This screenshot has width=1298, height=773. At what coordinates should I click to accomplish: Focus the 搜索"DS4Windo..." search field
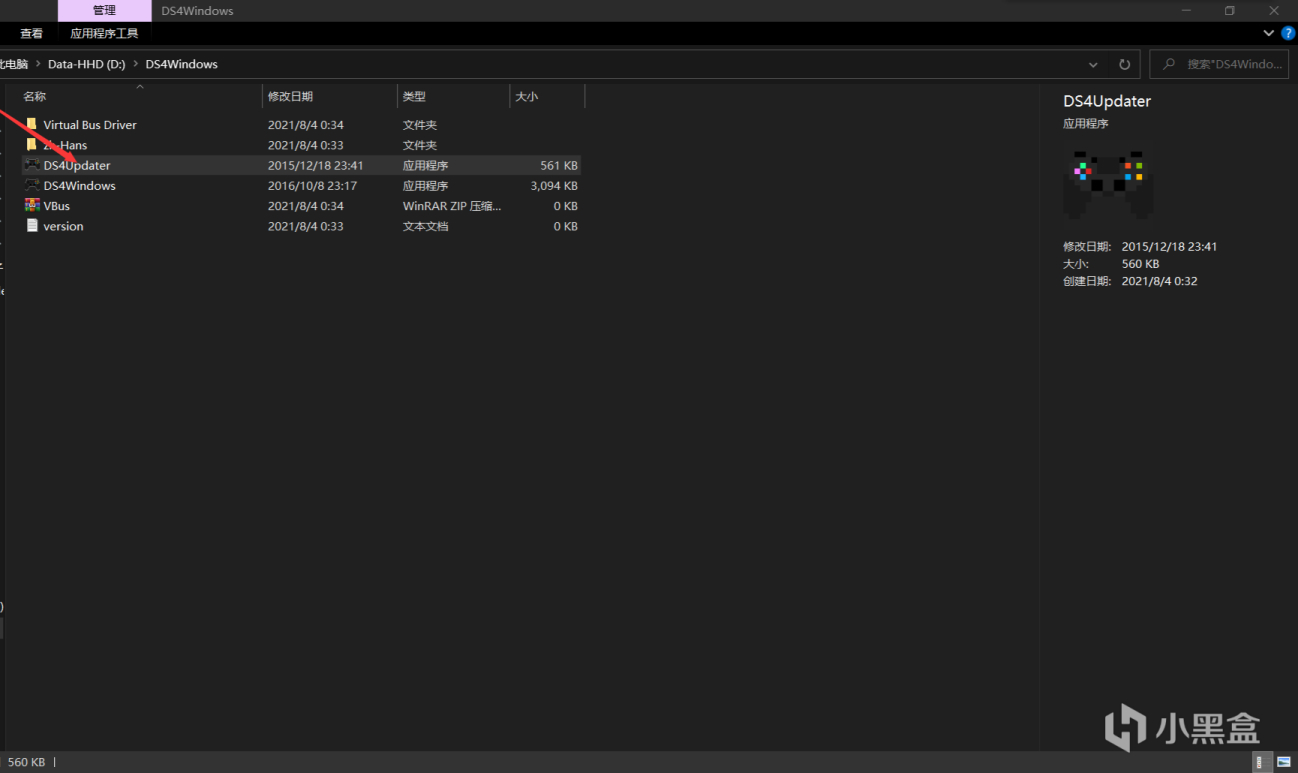[1219, 64]
